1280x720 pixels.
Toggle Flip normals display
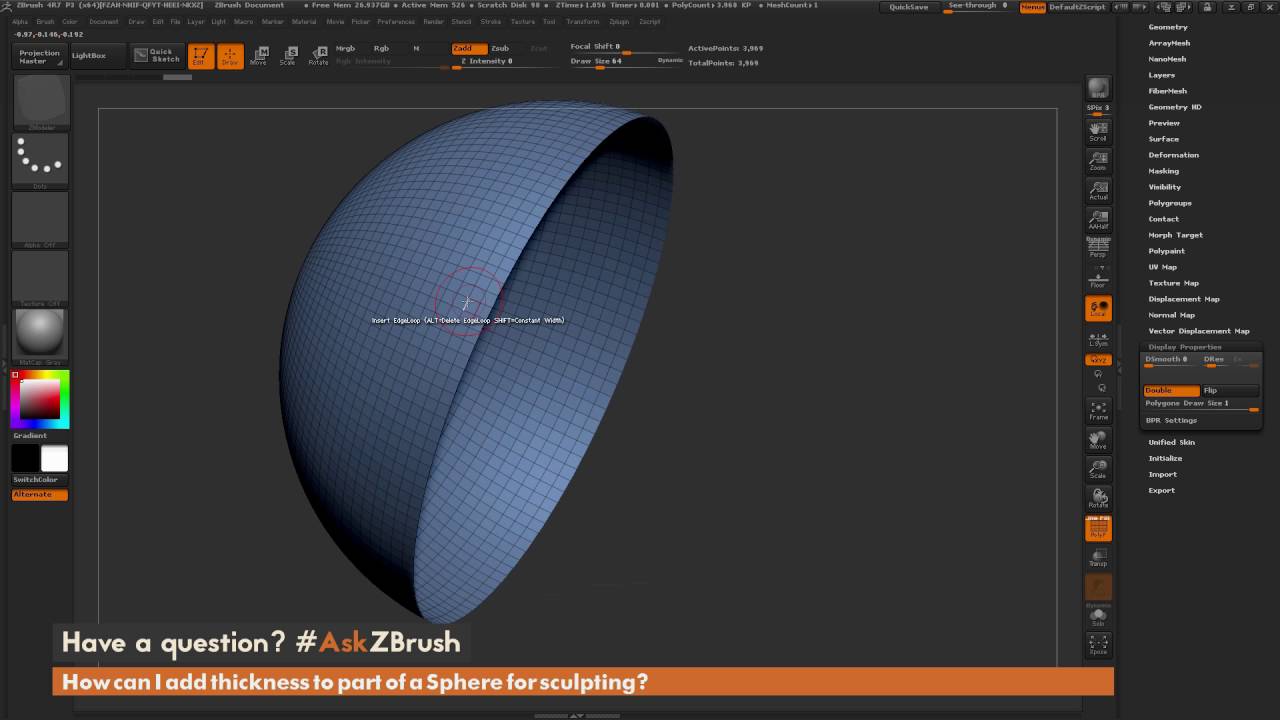point(1230,390)
